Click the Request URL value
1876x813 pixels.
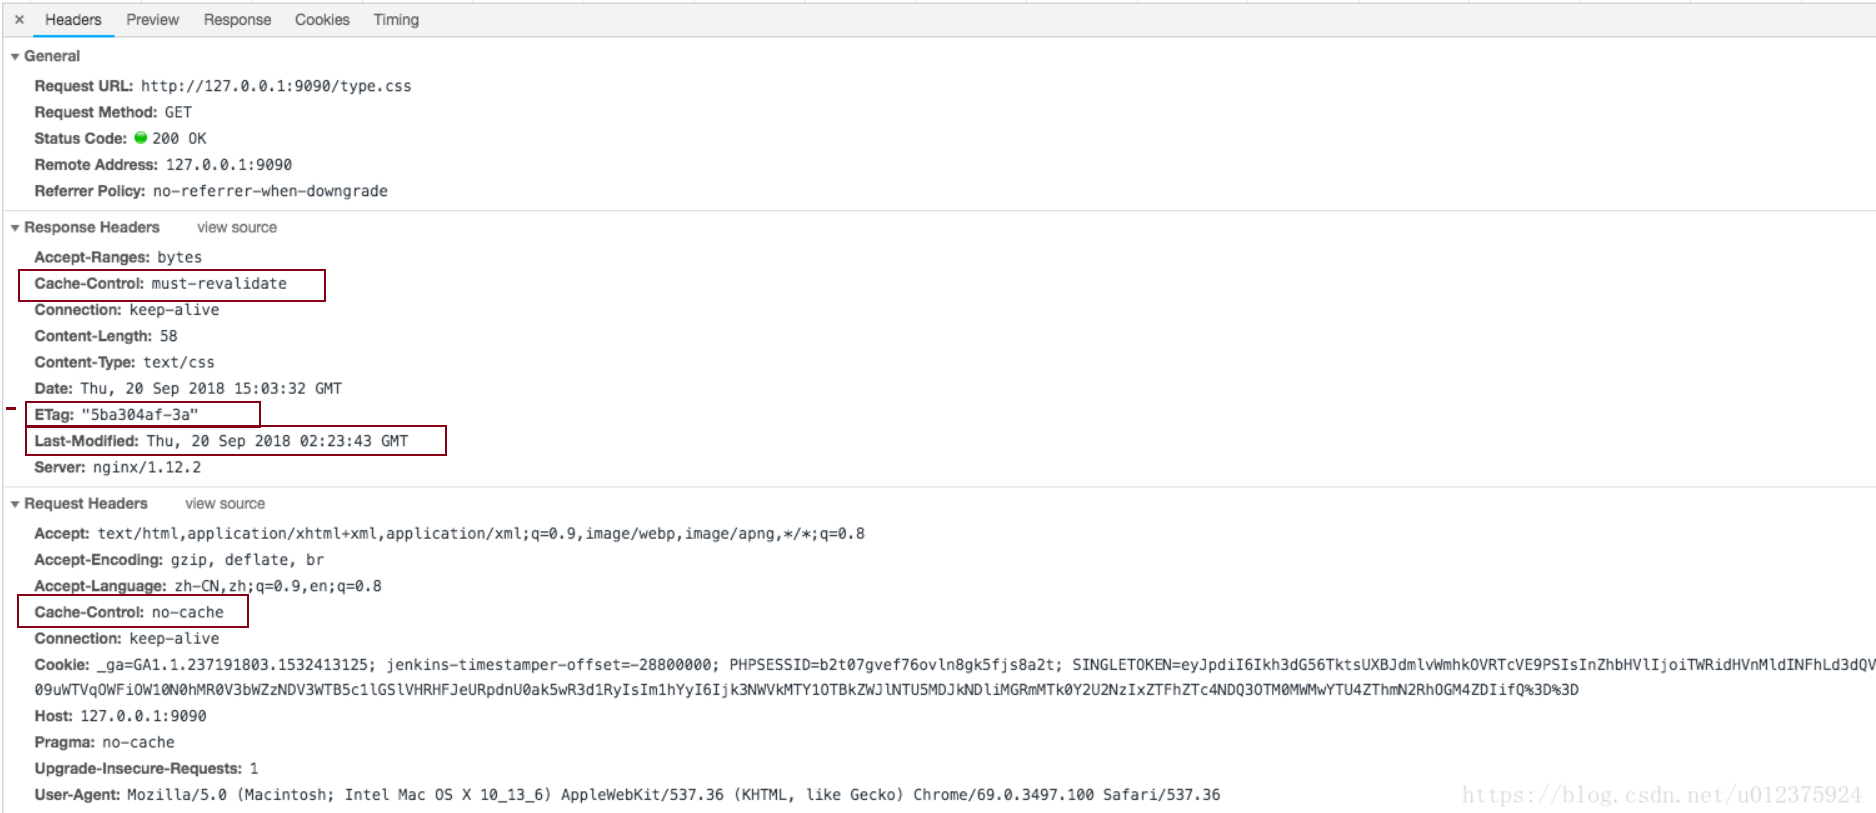click(x=276, y=86)
